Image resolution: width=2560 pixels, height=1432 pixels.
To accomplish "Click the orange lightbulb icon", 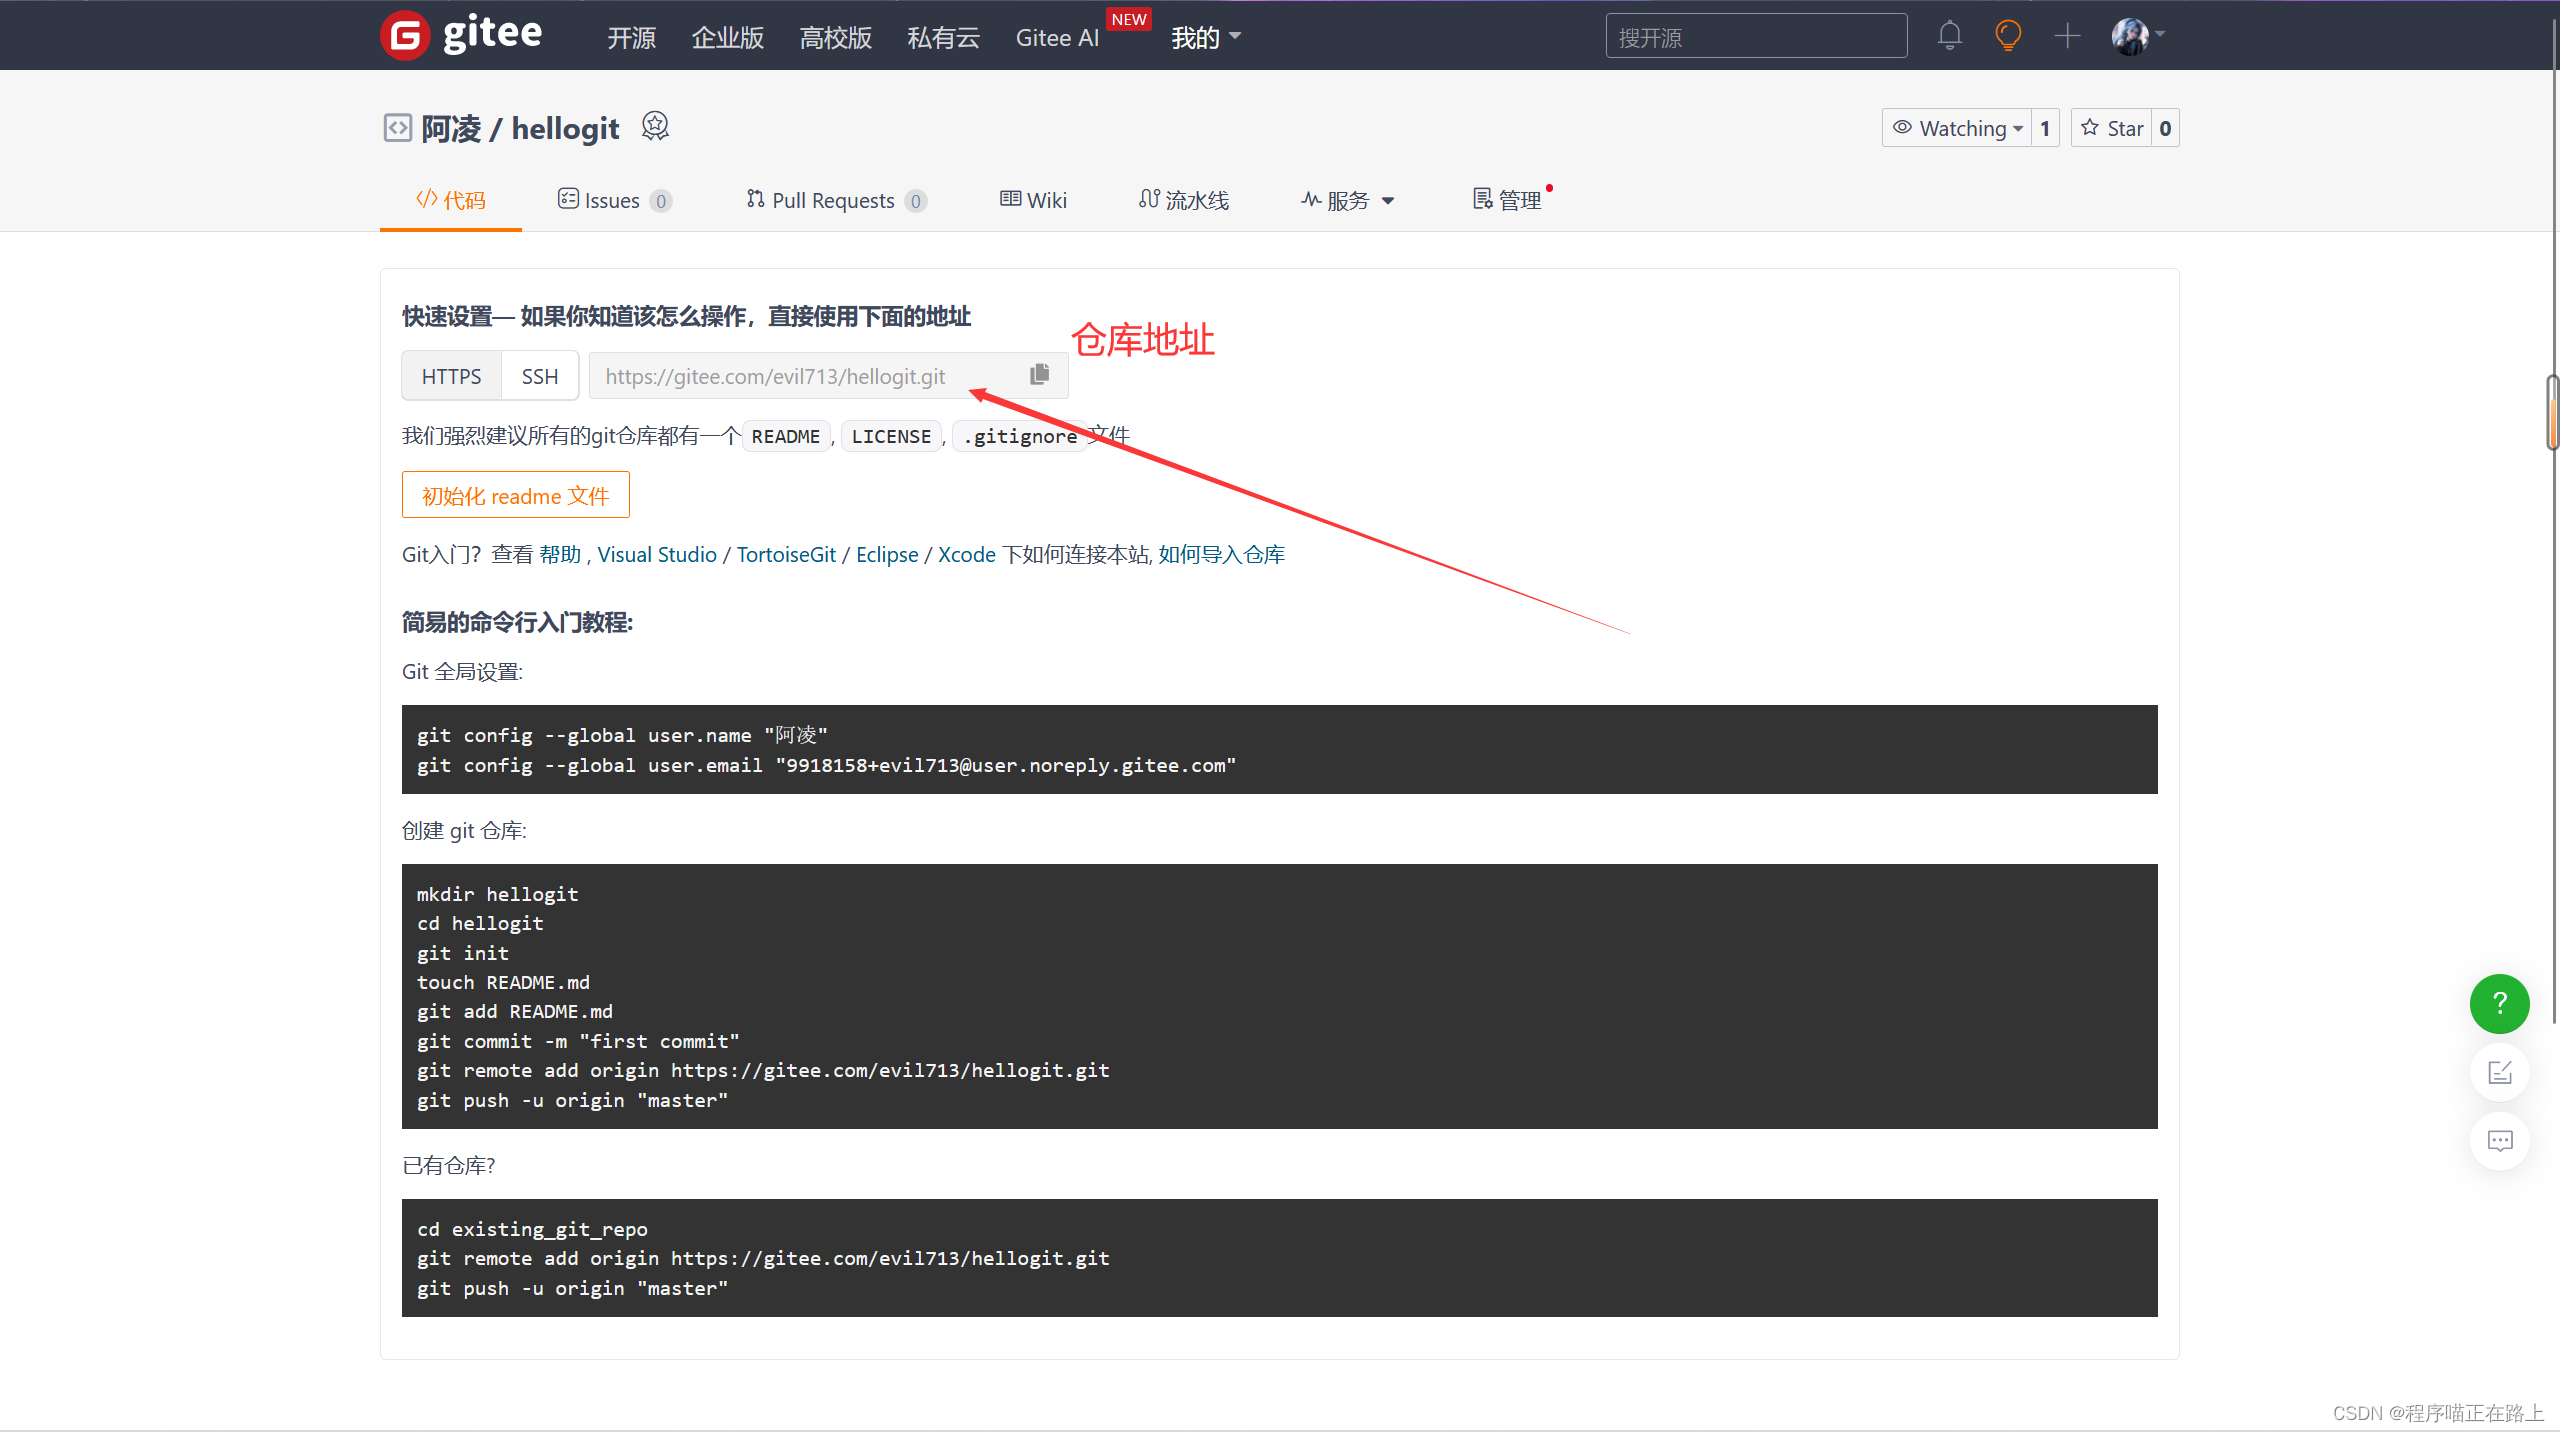I will click(2007, 36).
